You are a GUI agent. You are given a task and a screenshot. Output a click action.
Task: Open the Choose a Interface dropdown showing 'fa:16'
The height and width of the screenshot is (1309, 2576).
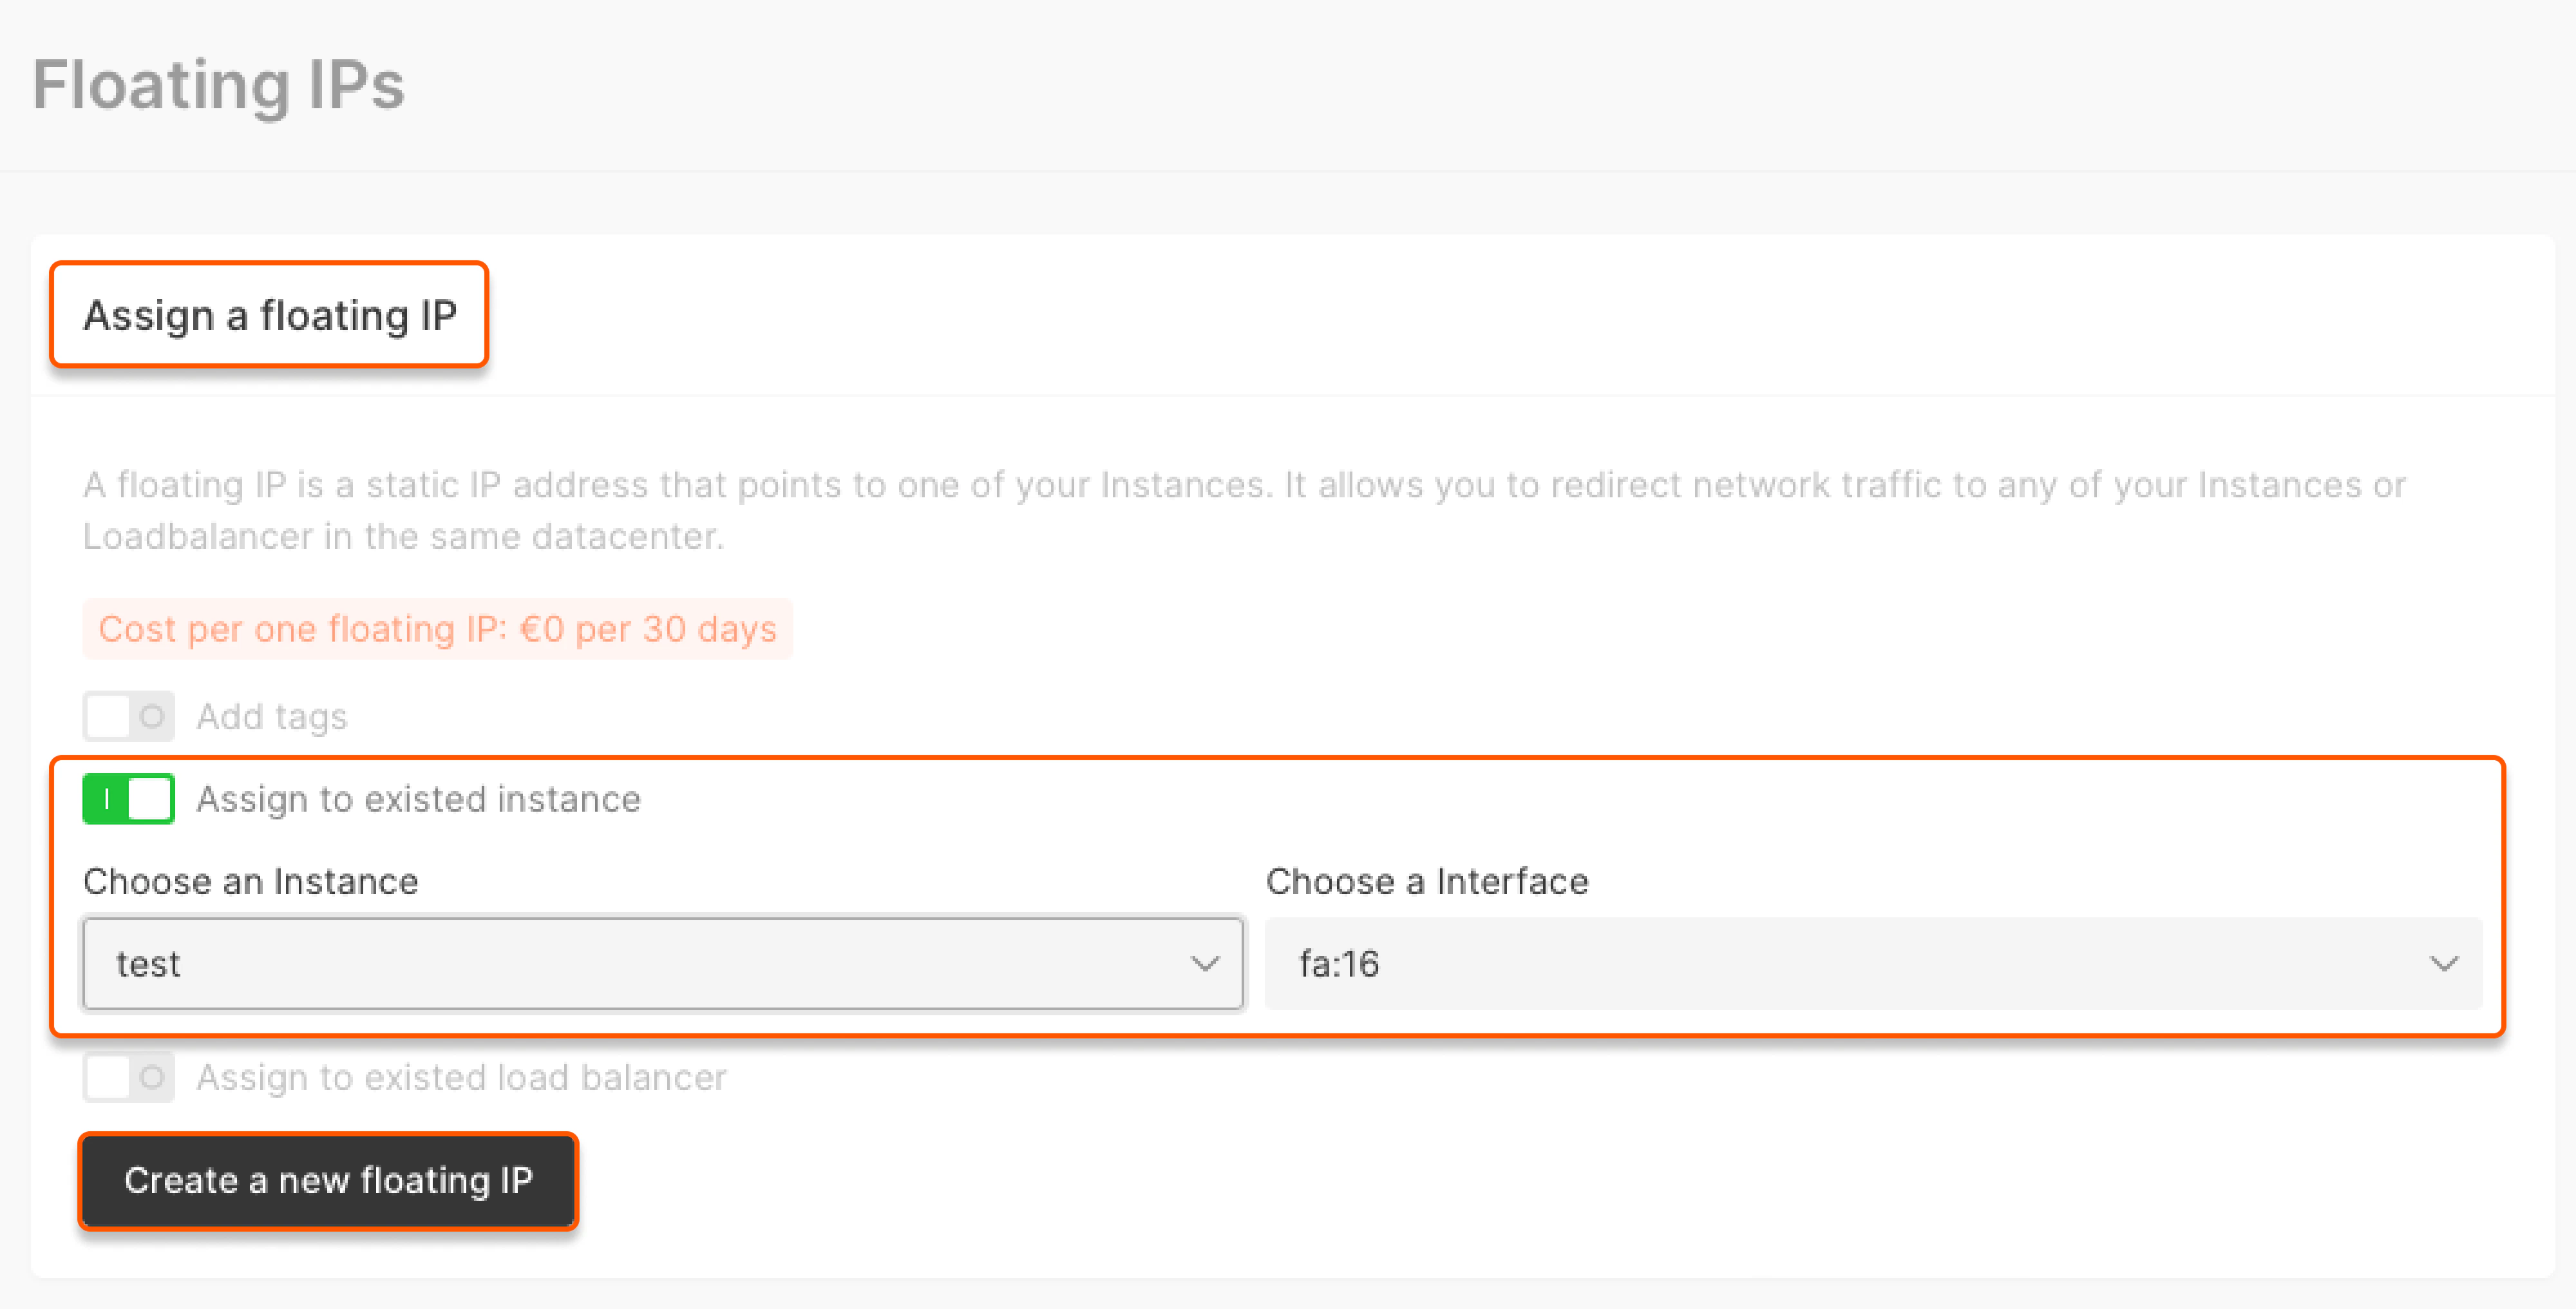(x=1872, y=963)
